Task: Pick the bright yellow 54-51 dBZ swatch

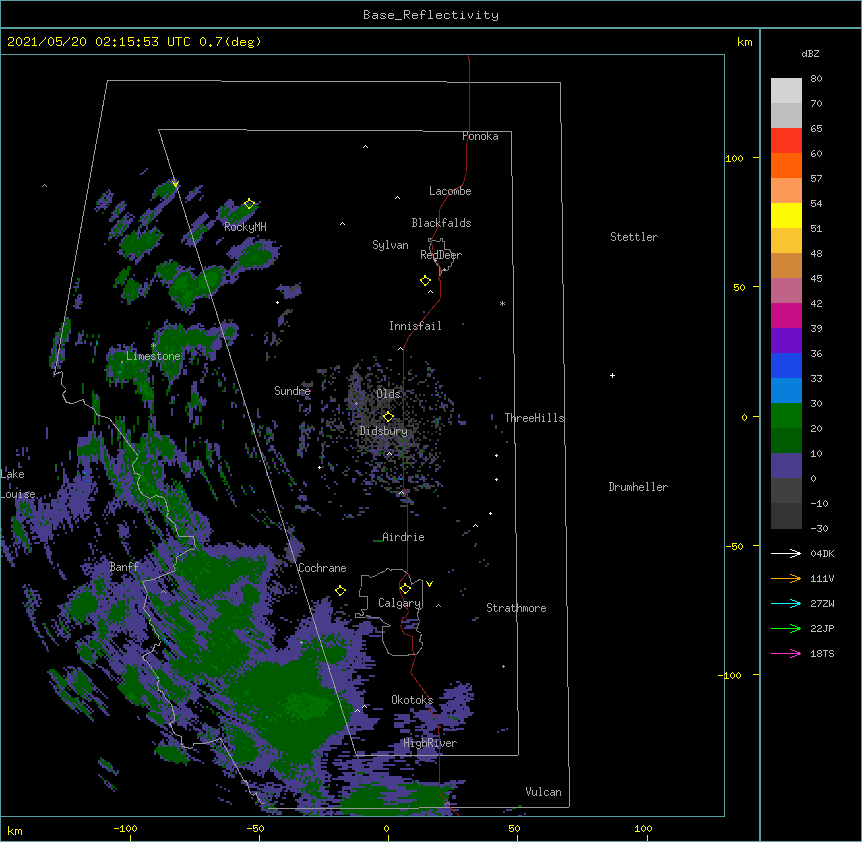Action: 786,215
